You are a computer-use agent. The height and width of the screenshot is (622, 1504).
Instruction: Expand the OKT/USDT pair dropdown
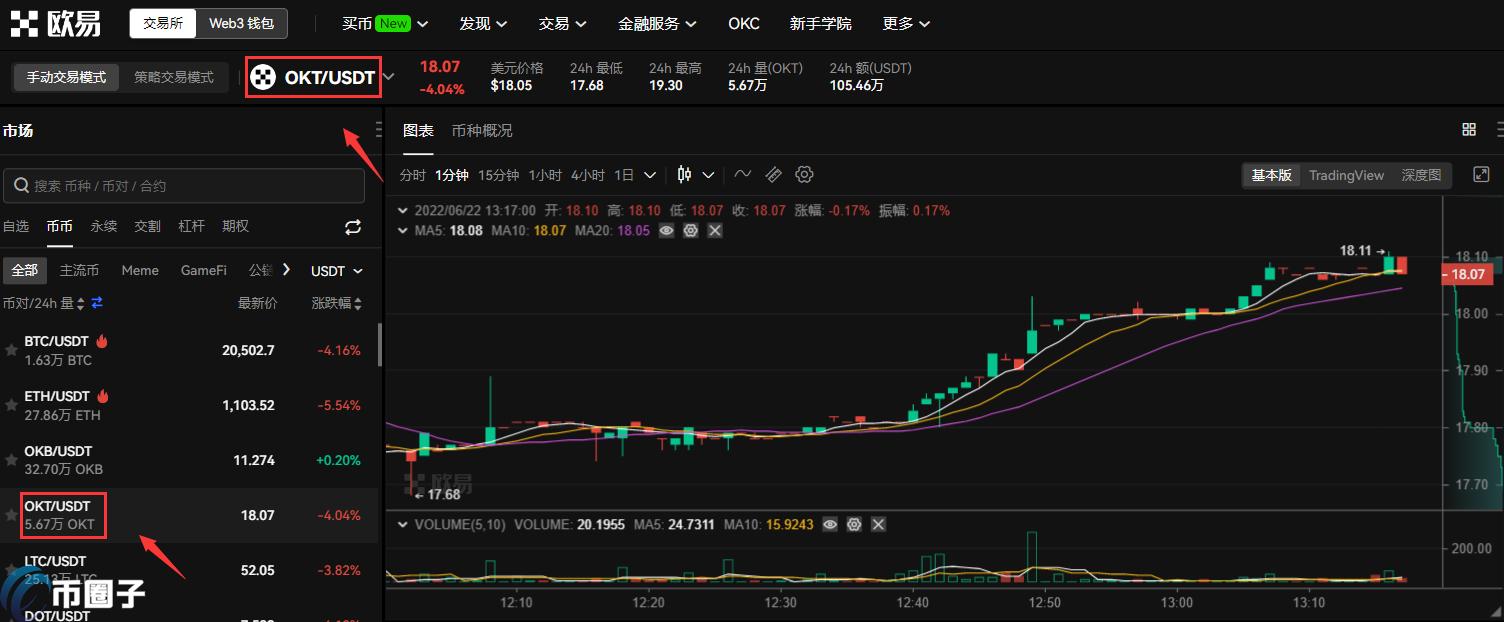click(389, 77)
